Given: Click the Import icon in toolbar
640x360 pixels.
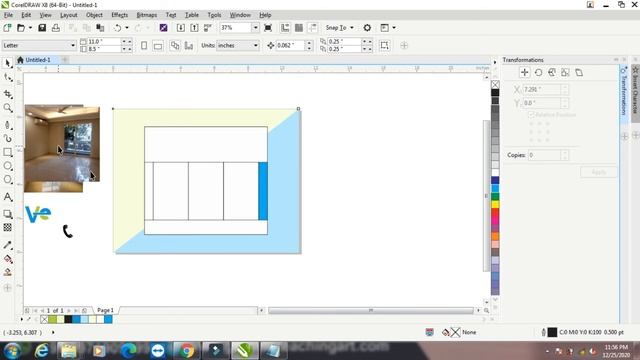Looking at the screenshot, I should (x=180, y=28).
